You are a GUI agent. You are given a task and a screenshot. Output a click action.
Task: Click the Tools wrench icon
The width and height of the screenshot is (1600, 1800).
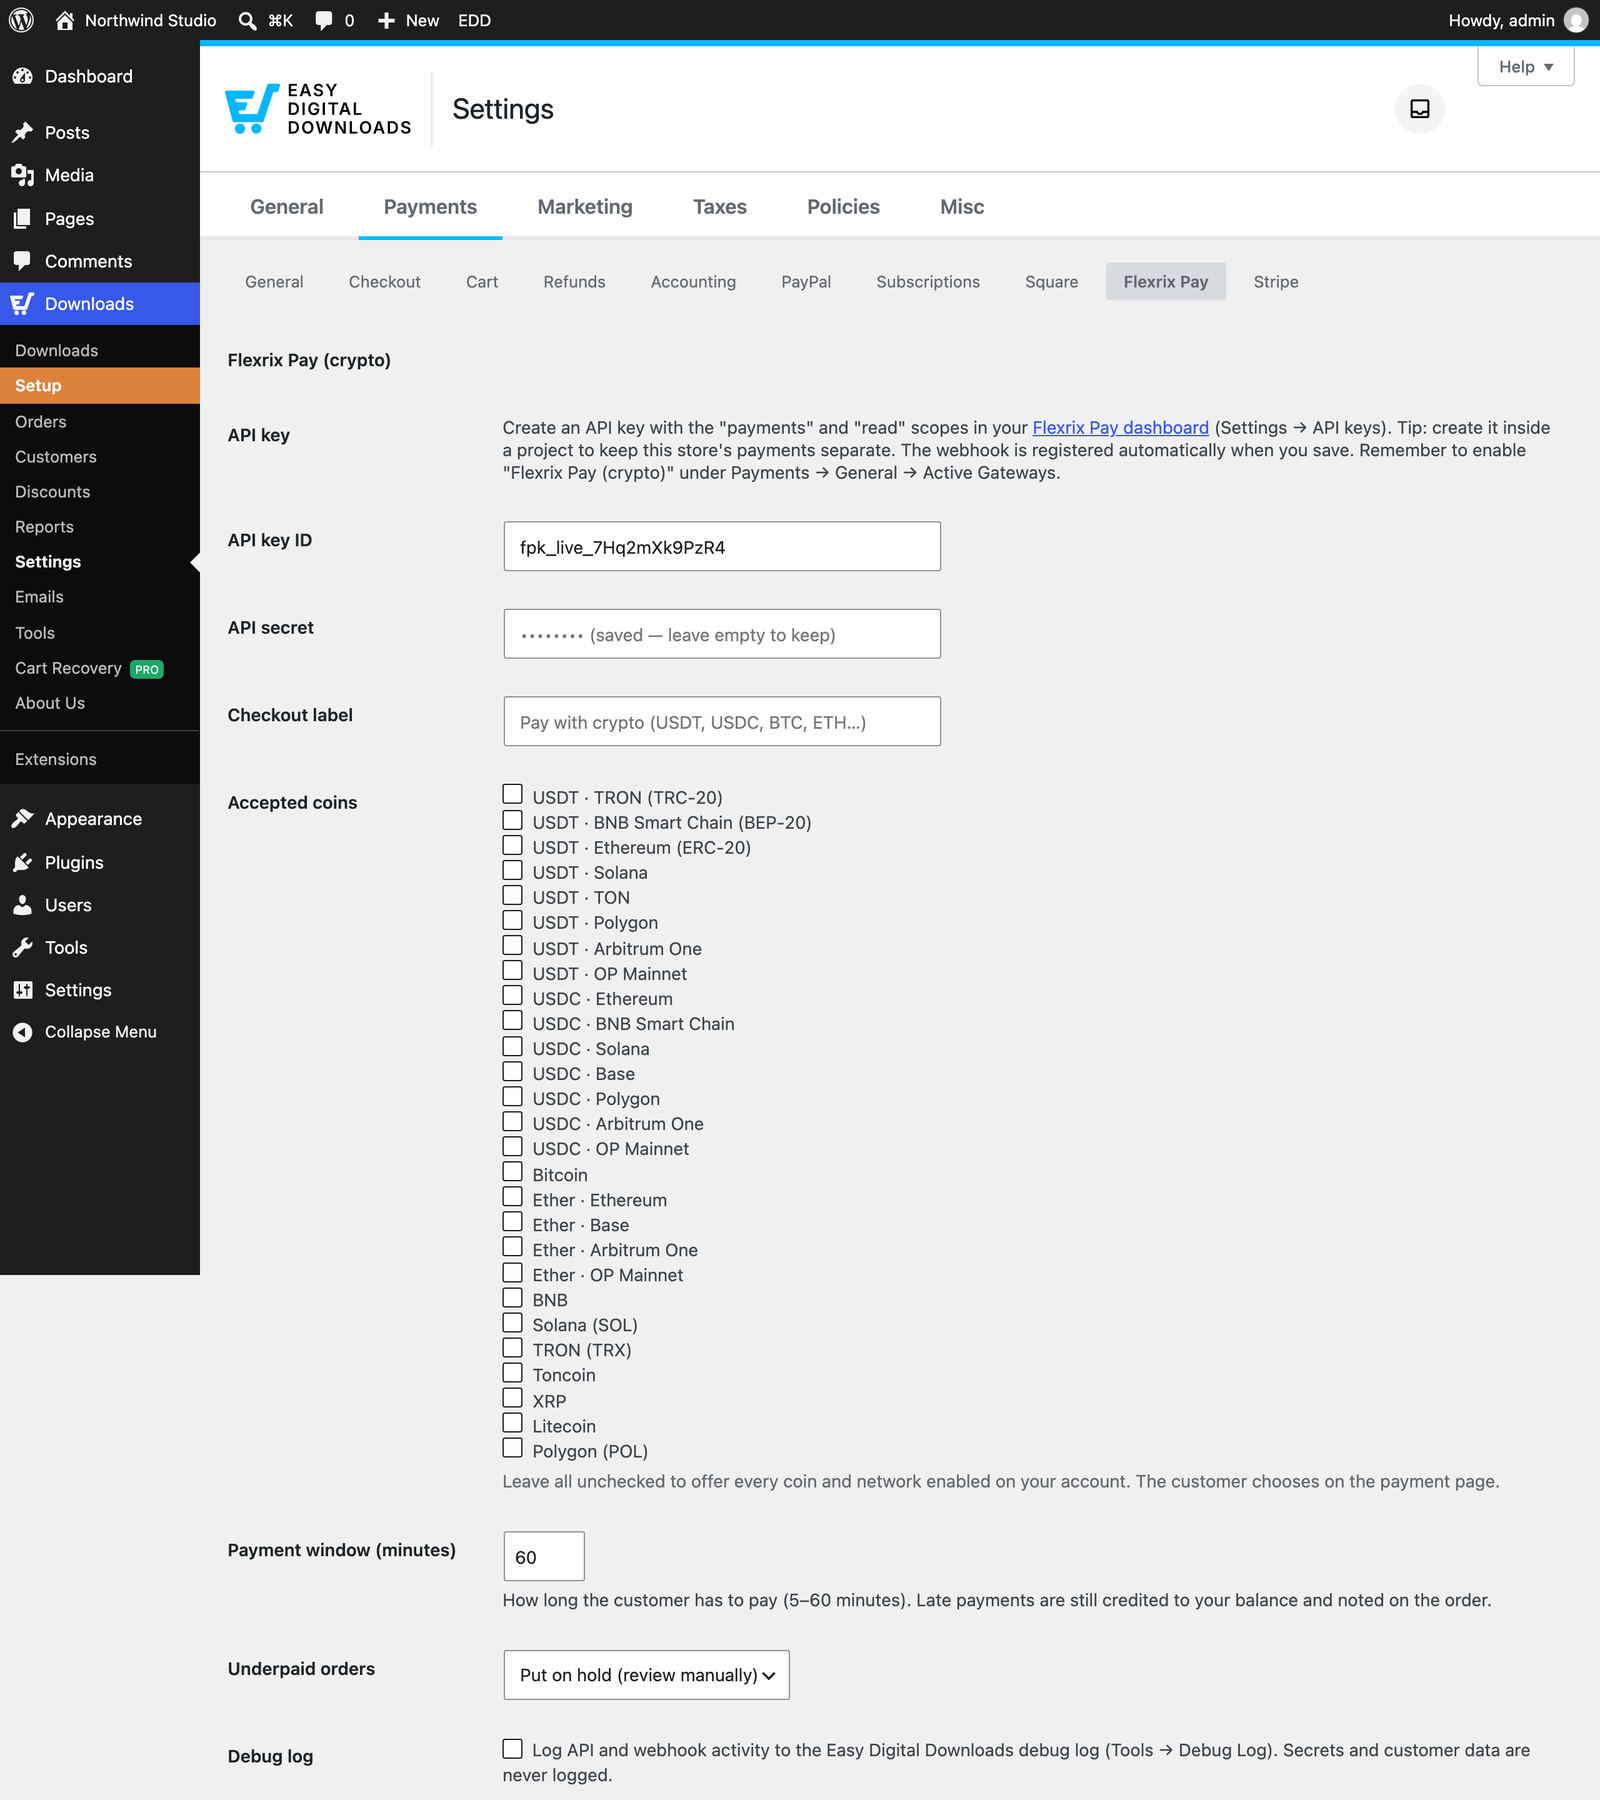coord(22,947)
